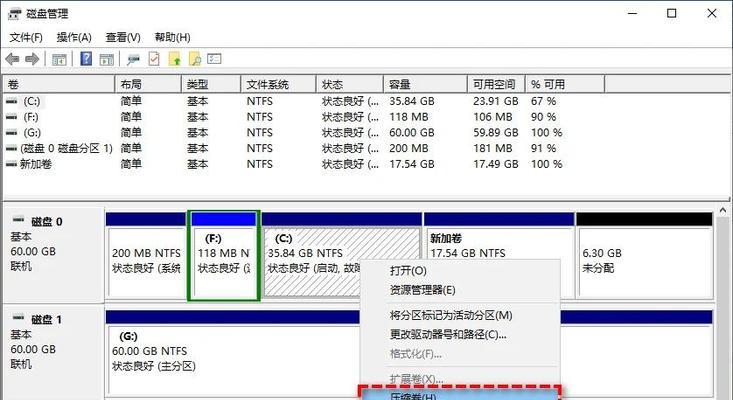The image size is (733, 400).
Task: Click the checkmark properties toolbar icon
Action: (x=154, y=59)
